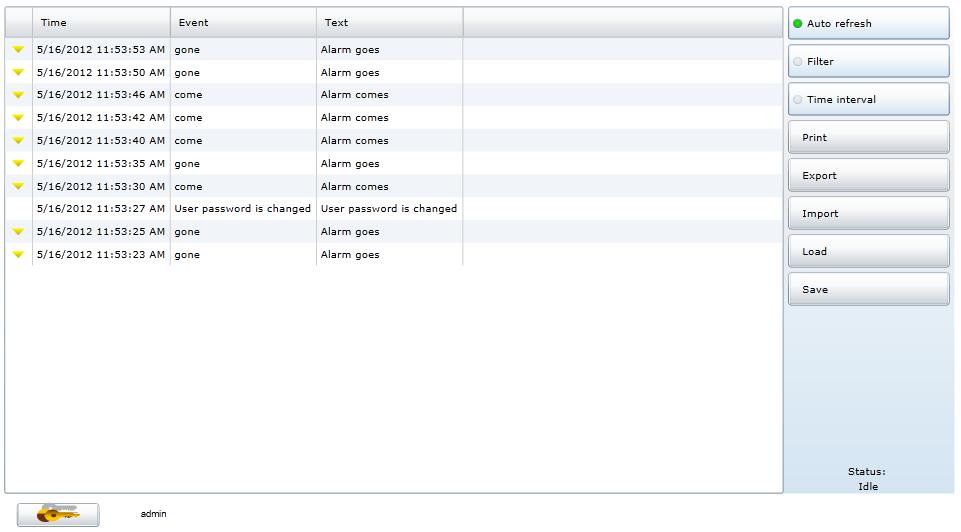Sort by the Event column header
Screen dimensions: 961x532
click(x=243, y=22)
